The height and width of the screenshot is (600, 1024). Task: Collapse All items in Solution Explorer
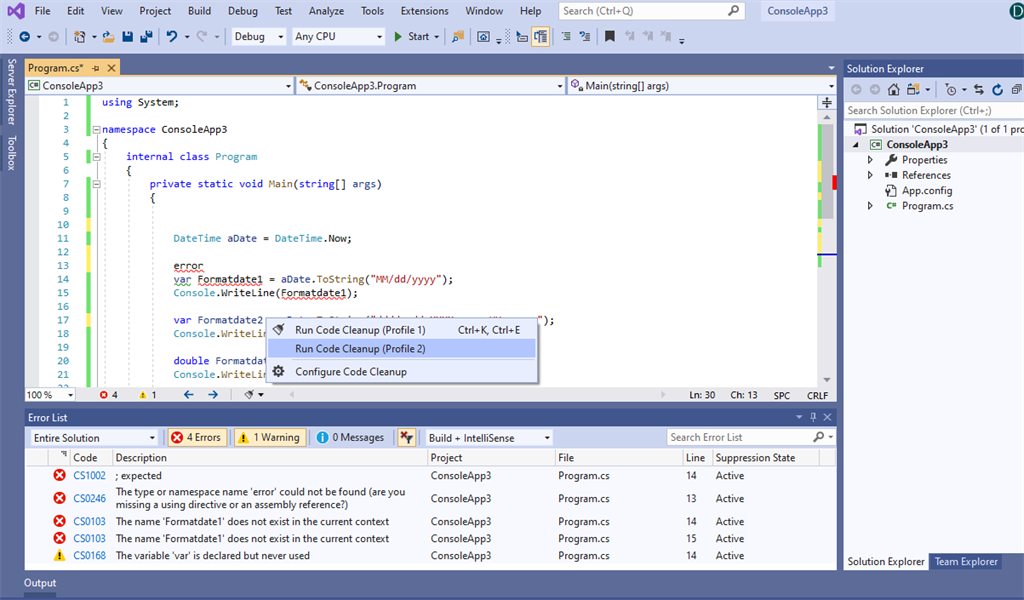click(1019, 89)
